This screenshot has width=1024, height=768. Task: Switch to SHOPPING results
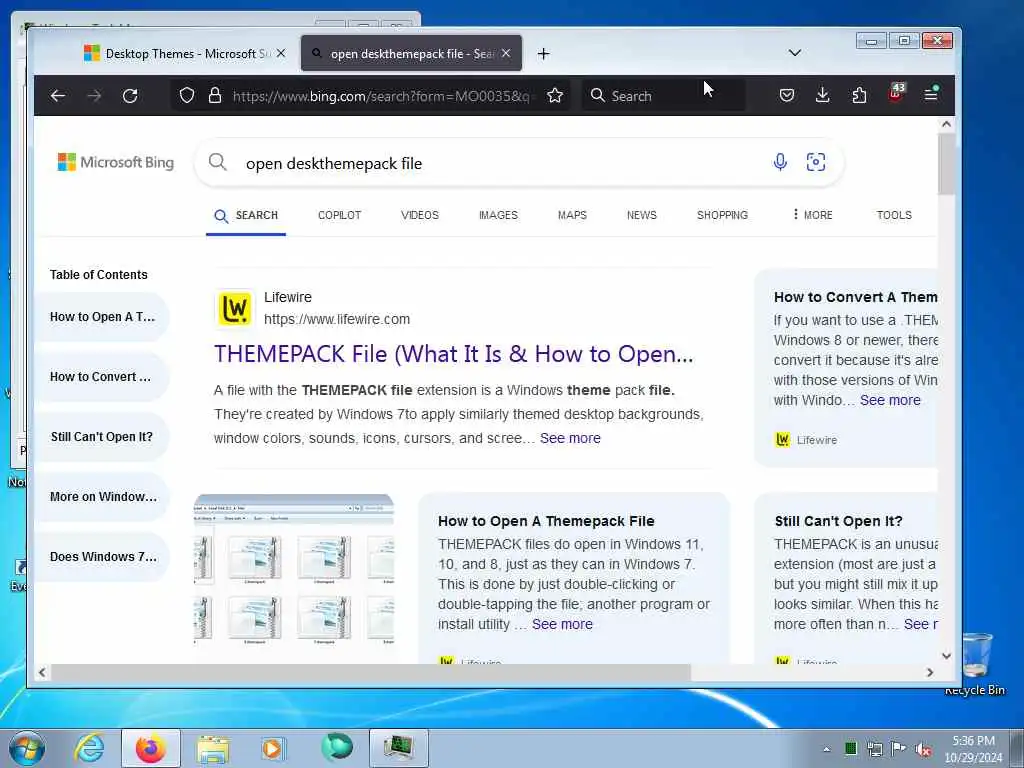pyautogui.click(x=722, y=215)
